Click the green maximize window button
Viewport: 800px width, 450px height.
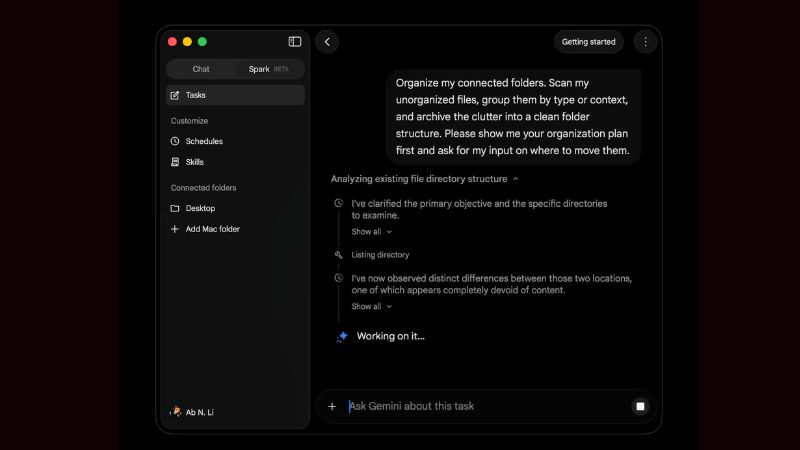coord(203,42)
